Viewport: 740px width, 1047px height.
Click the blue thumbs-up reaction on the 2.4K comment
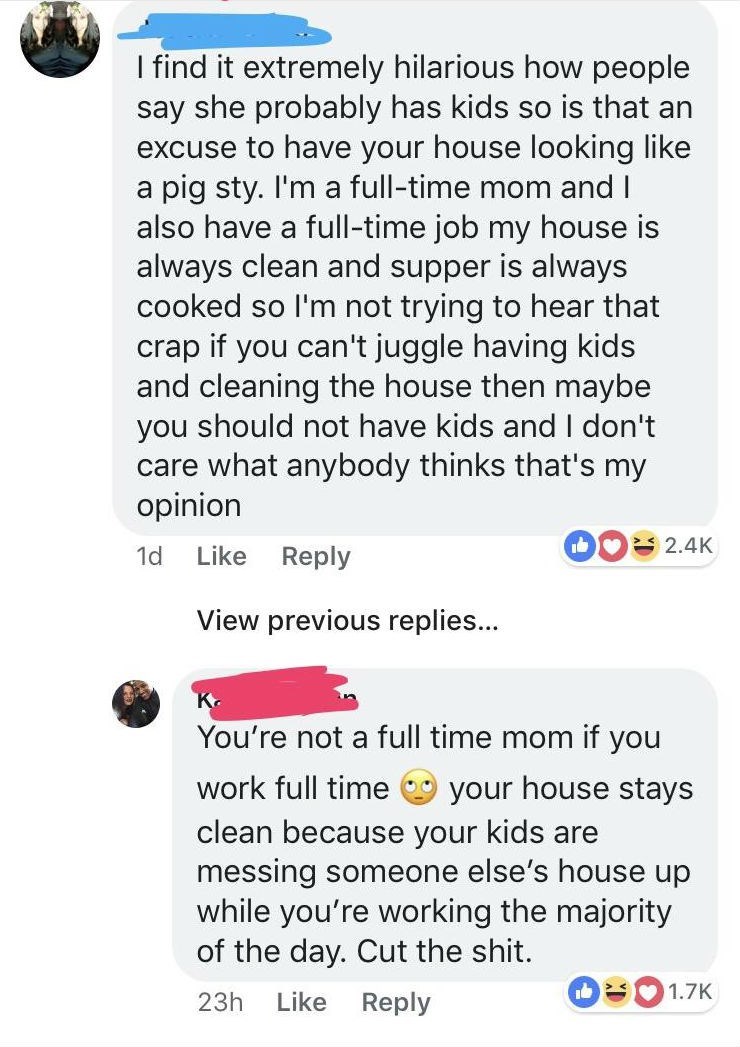point(579,545)
